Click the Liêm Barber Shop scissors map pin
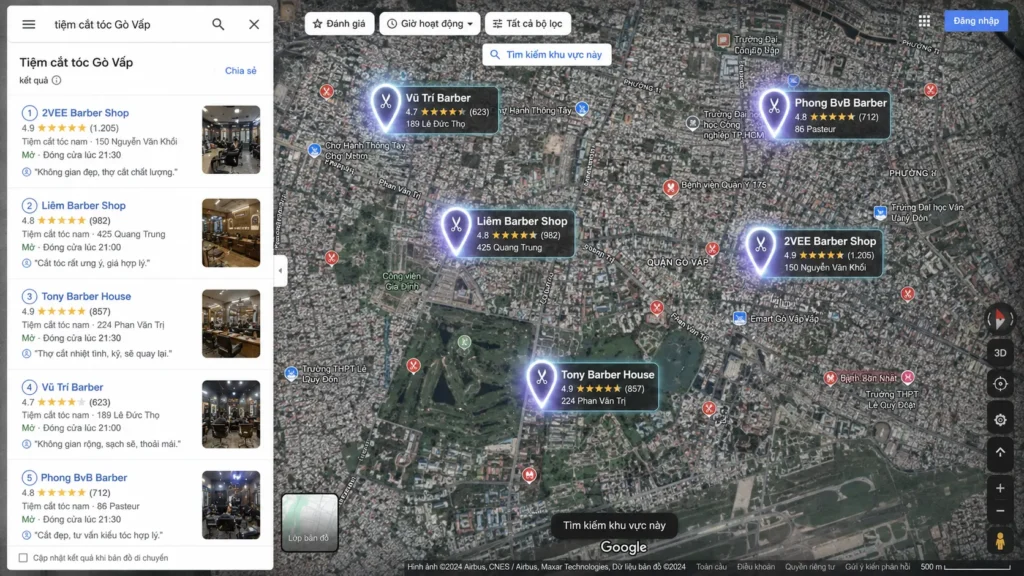This screenshot has height=576, width=1024. pos(456,231)
